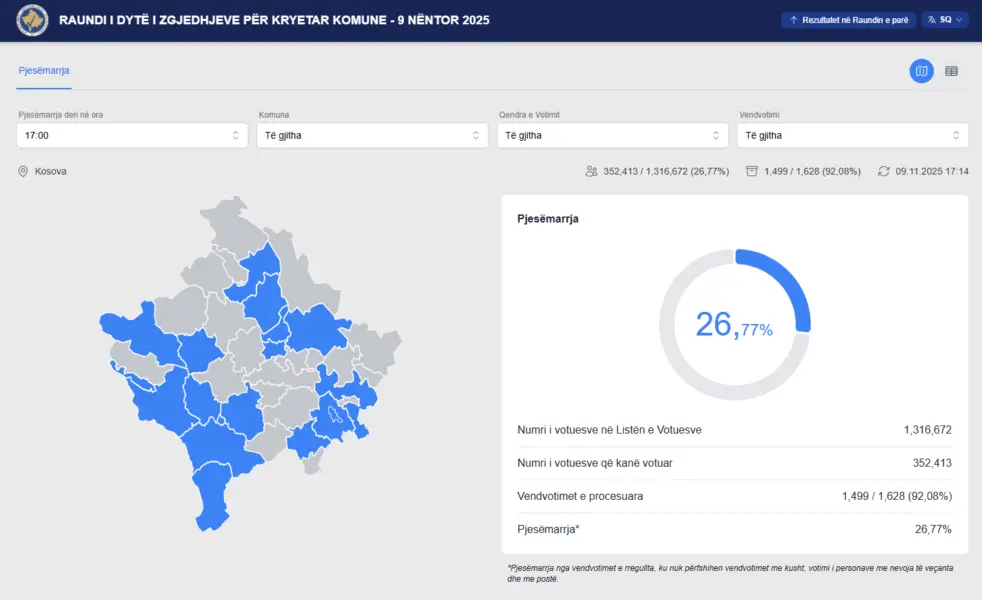Click the refresh icon beside the timestamp
Screen dimensions: 982x600
pyautogui.click(x=883, y=172)
